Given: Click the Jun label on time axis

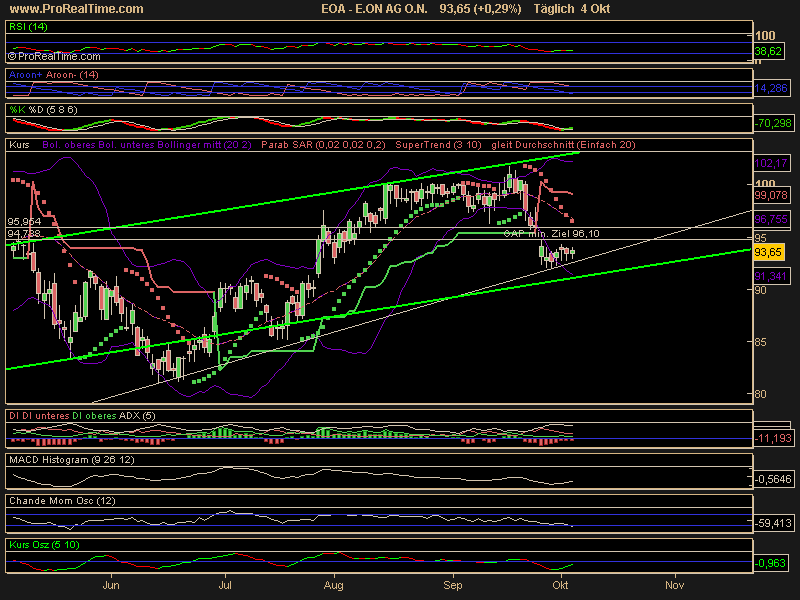Looking at the screenshot, I should pos(111,585).
